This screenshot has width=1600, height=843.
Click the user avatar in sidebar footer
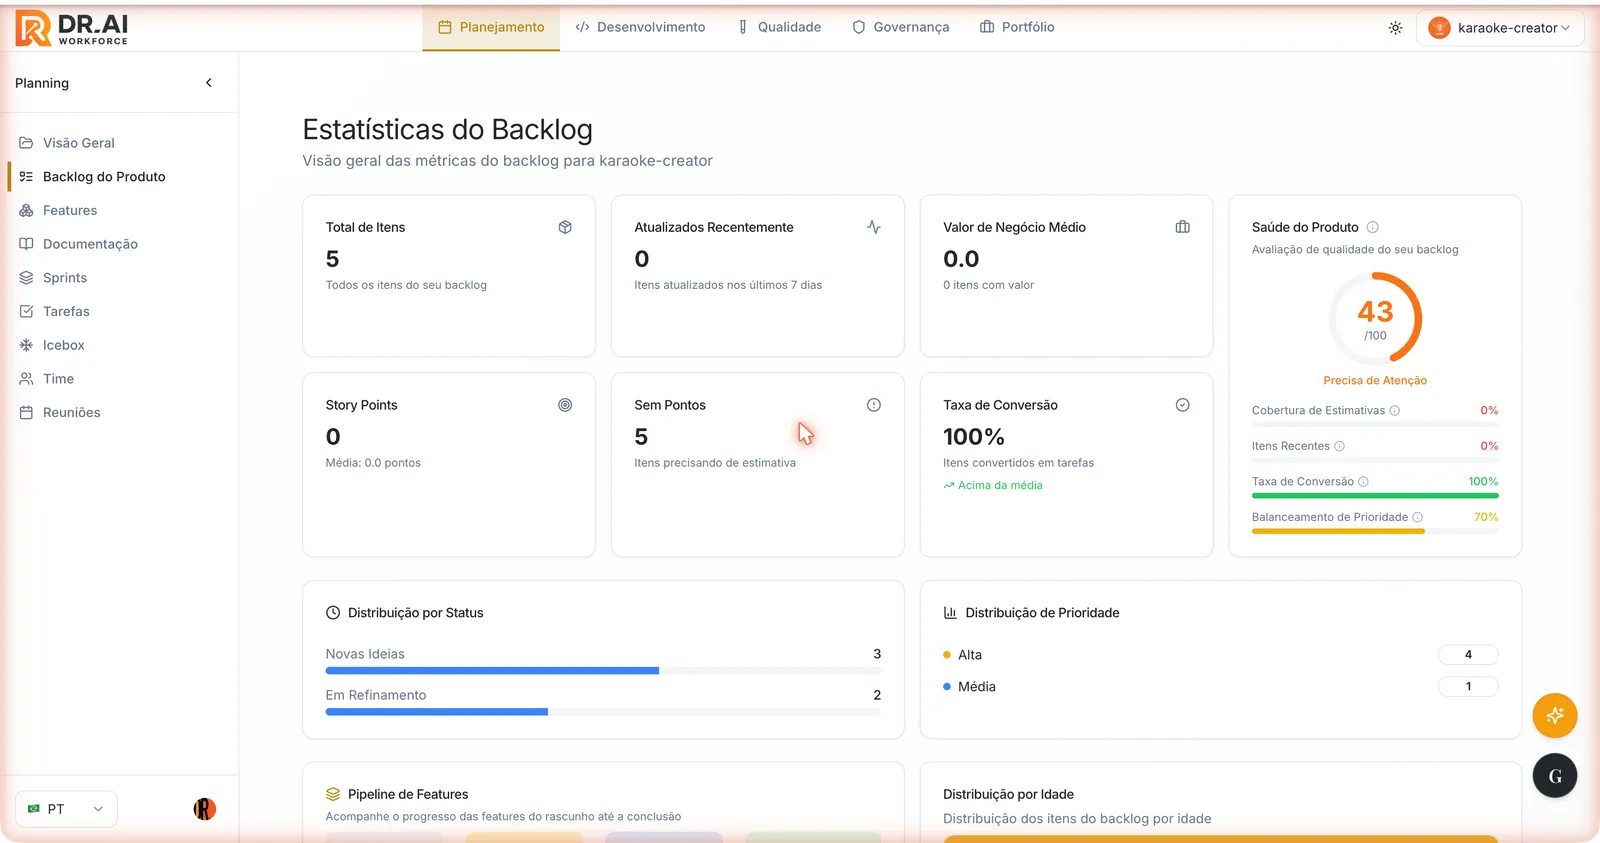[205, 809]
